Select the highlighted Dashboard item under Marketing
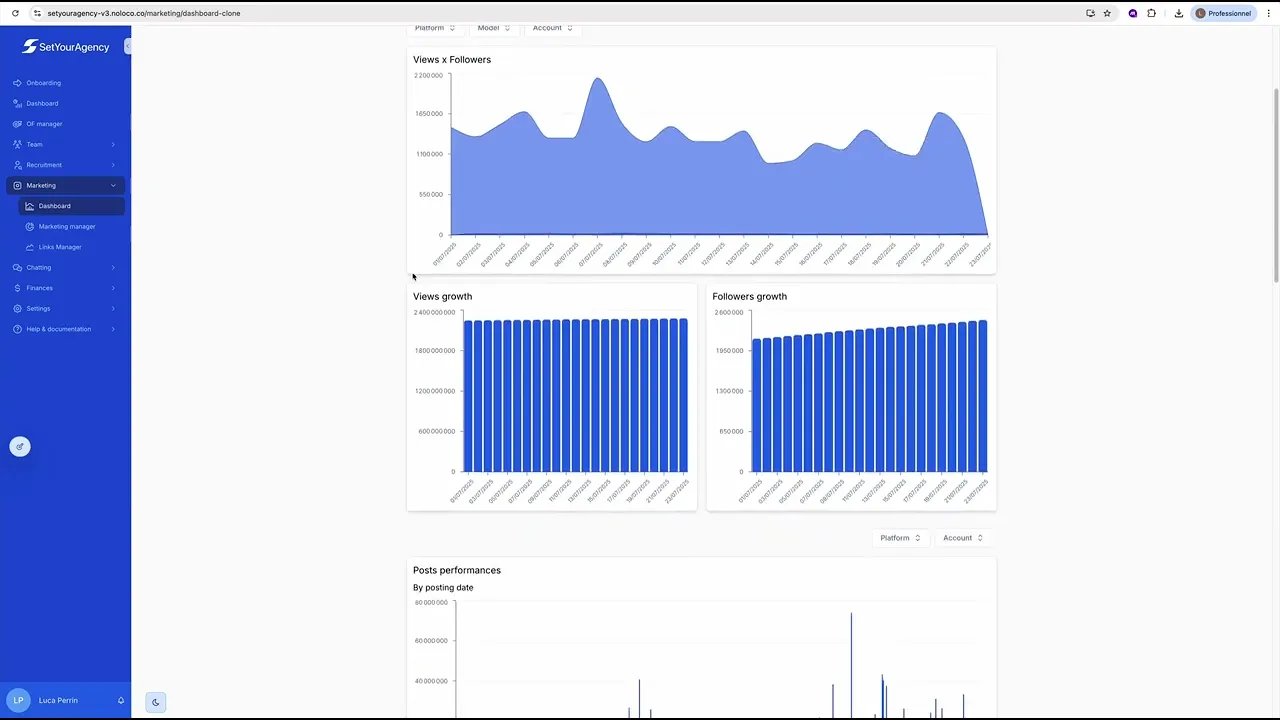 [72, 206]
